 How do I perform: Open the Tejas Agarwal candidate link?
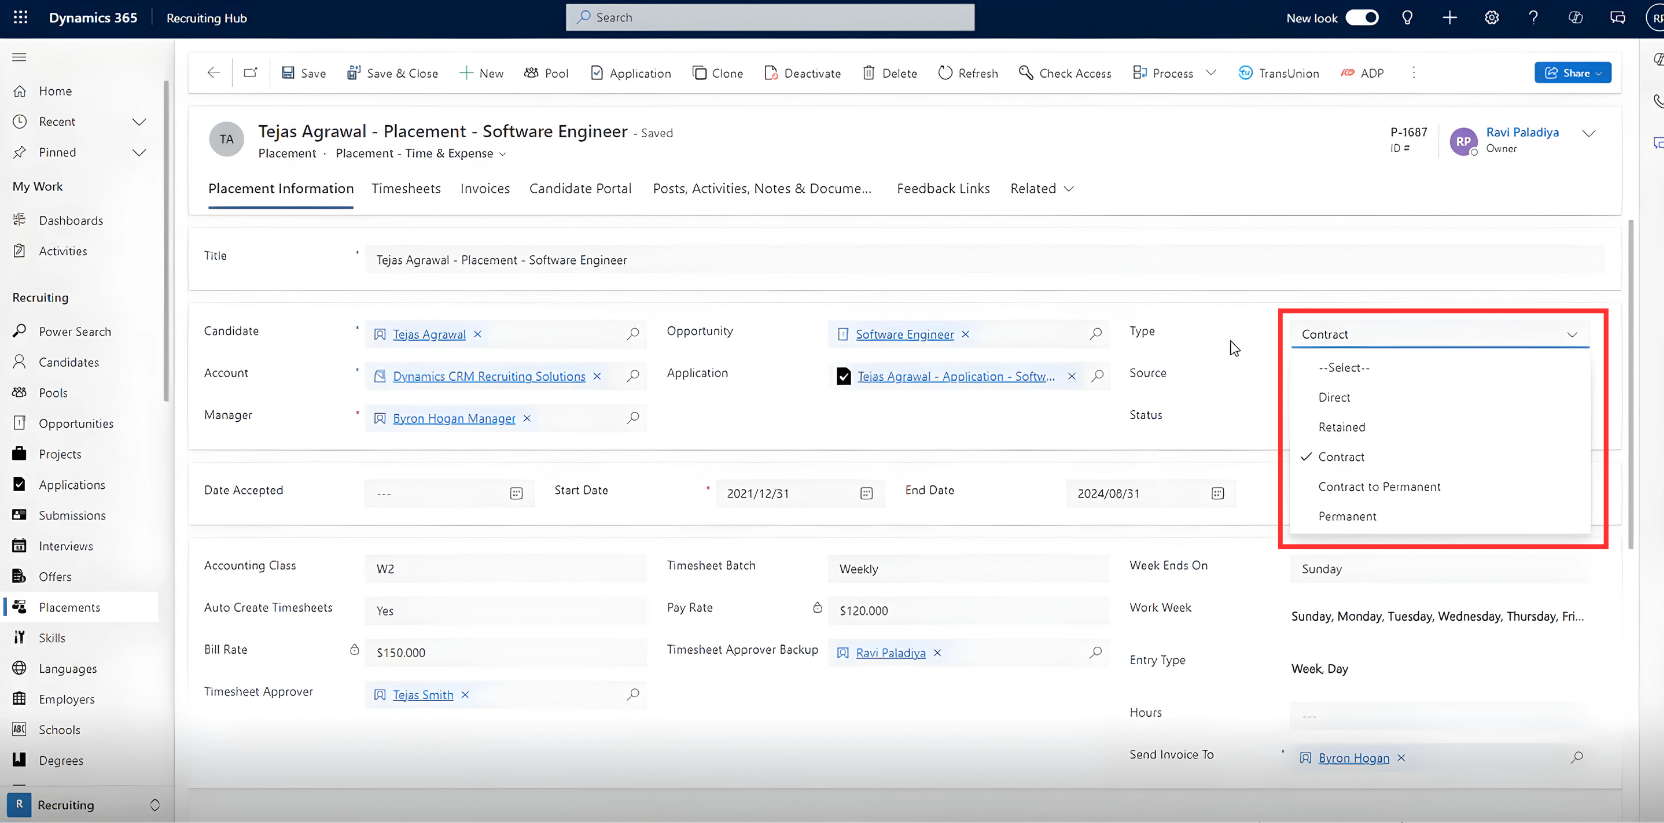click(429, 335)
